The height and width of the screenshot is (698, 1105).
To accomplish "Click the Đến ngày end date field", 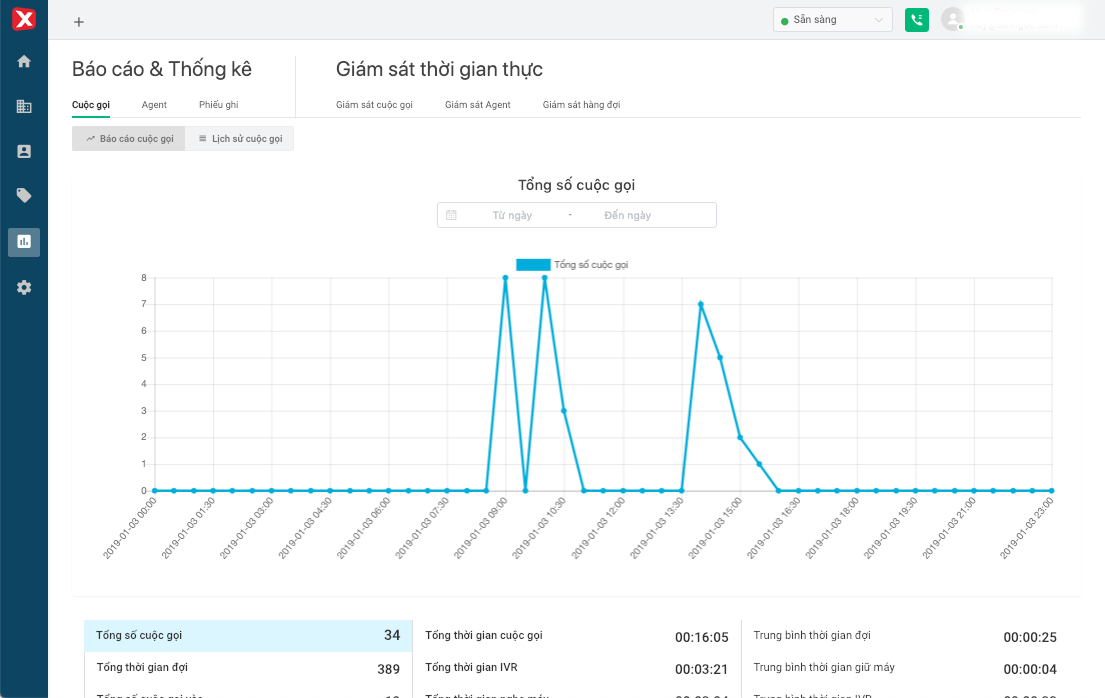I will (627, 215).
